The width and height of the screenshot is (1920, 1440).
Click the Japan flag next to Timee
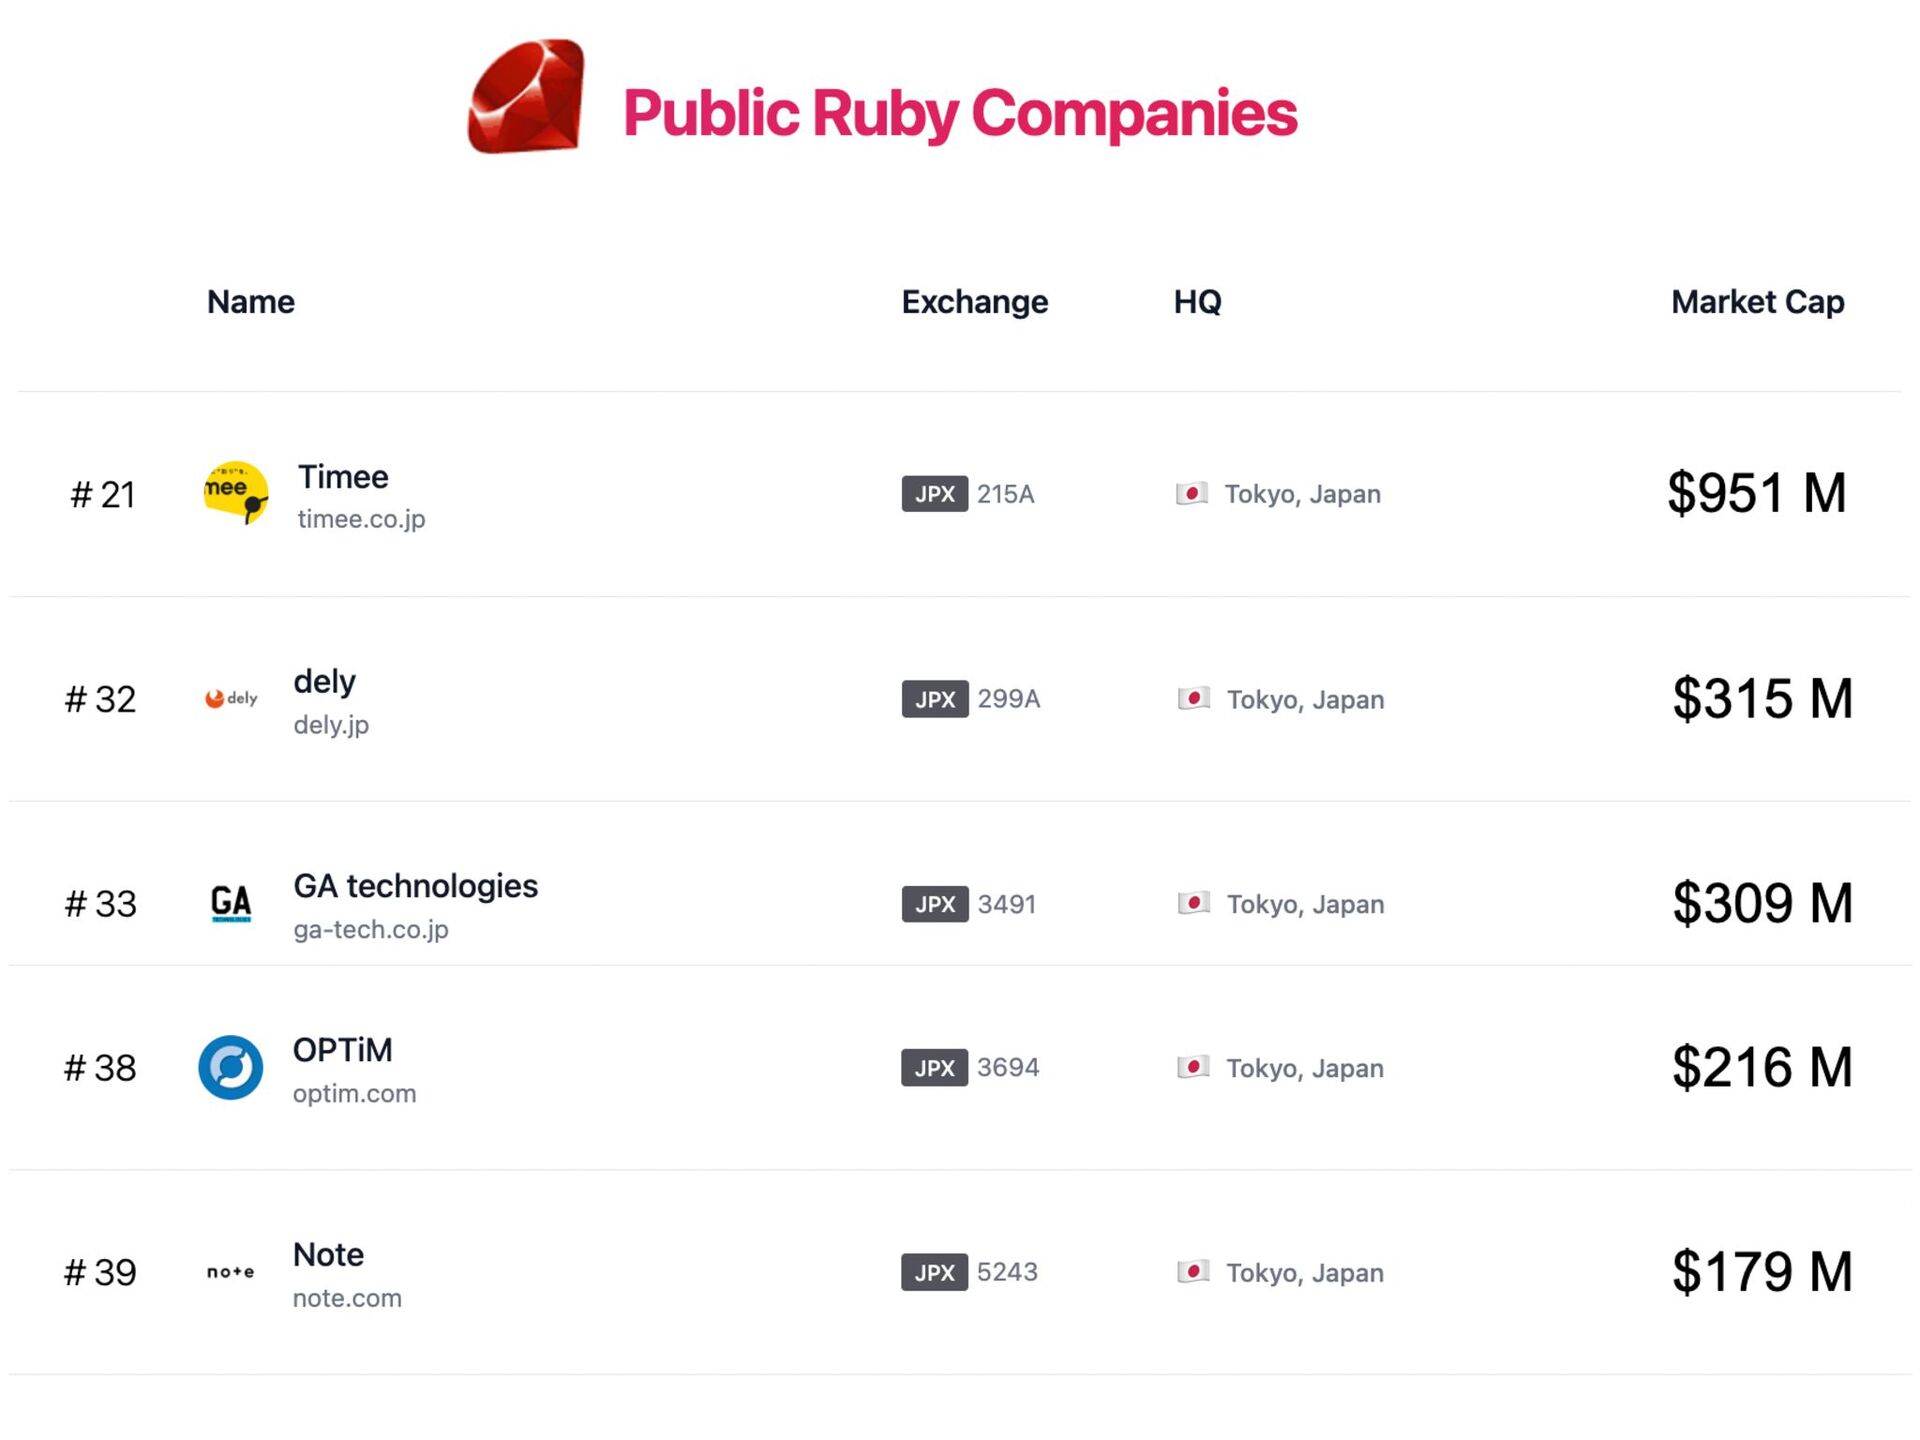[1192, 493]
